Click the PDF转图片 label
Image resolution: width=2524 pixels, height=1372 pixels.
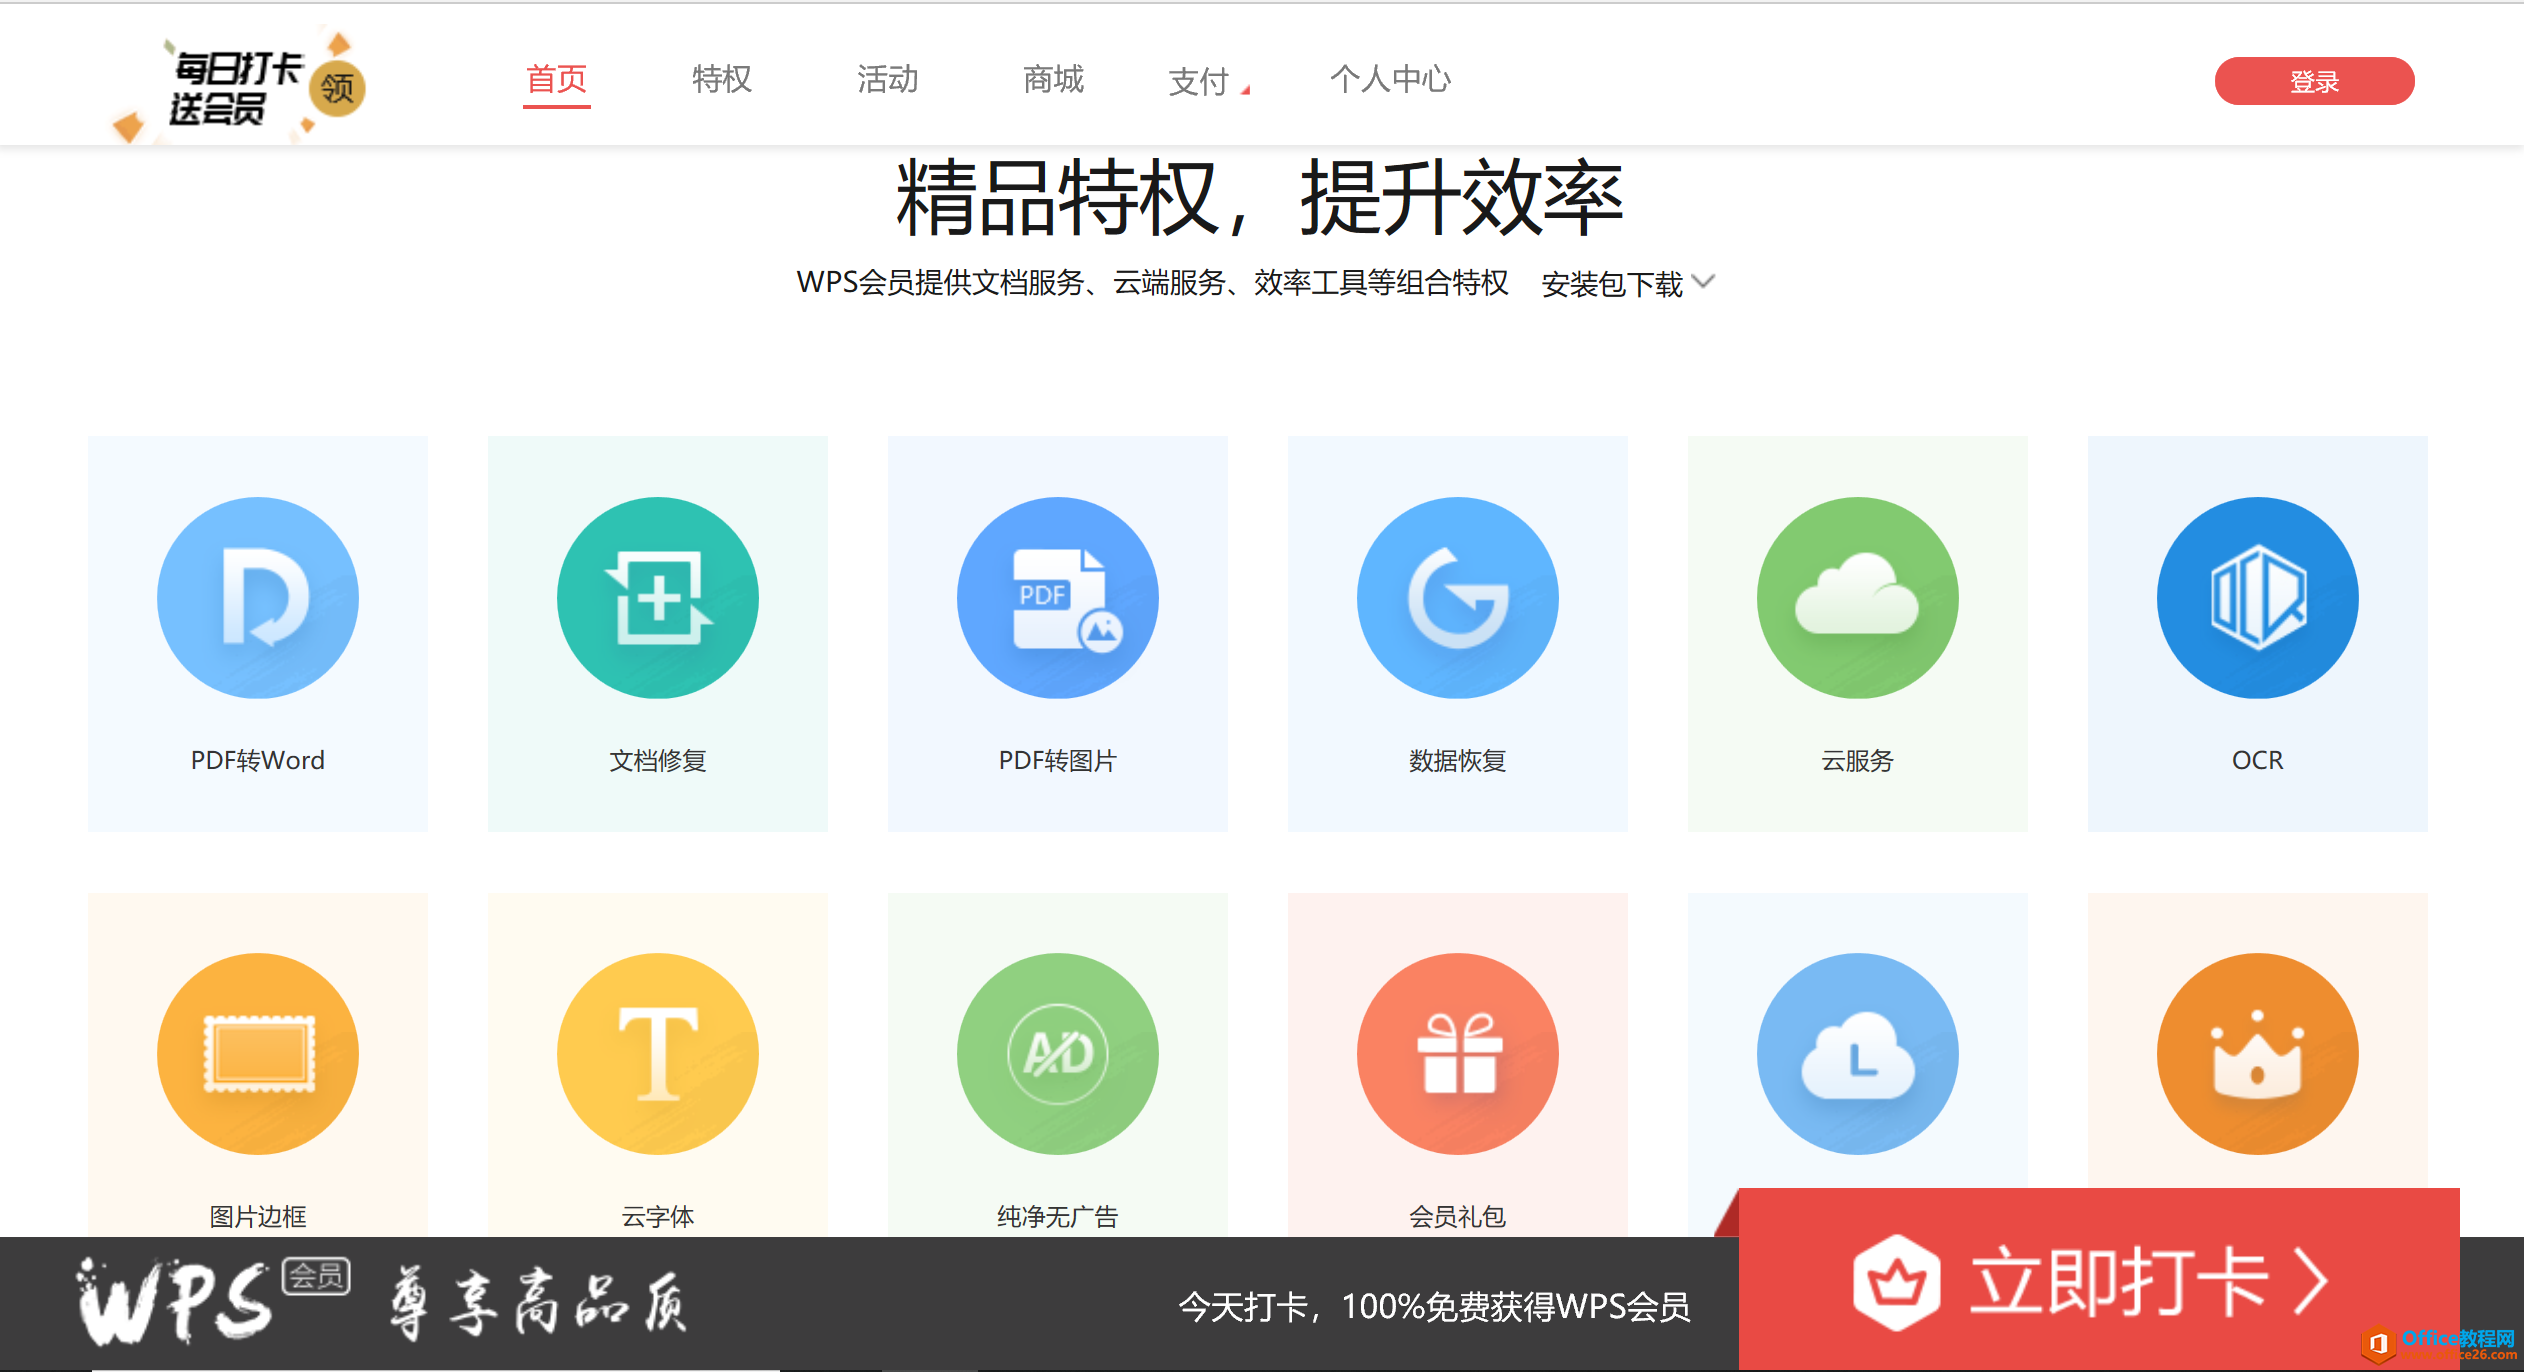(x=1058, y=760)
